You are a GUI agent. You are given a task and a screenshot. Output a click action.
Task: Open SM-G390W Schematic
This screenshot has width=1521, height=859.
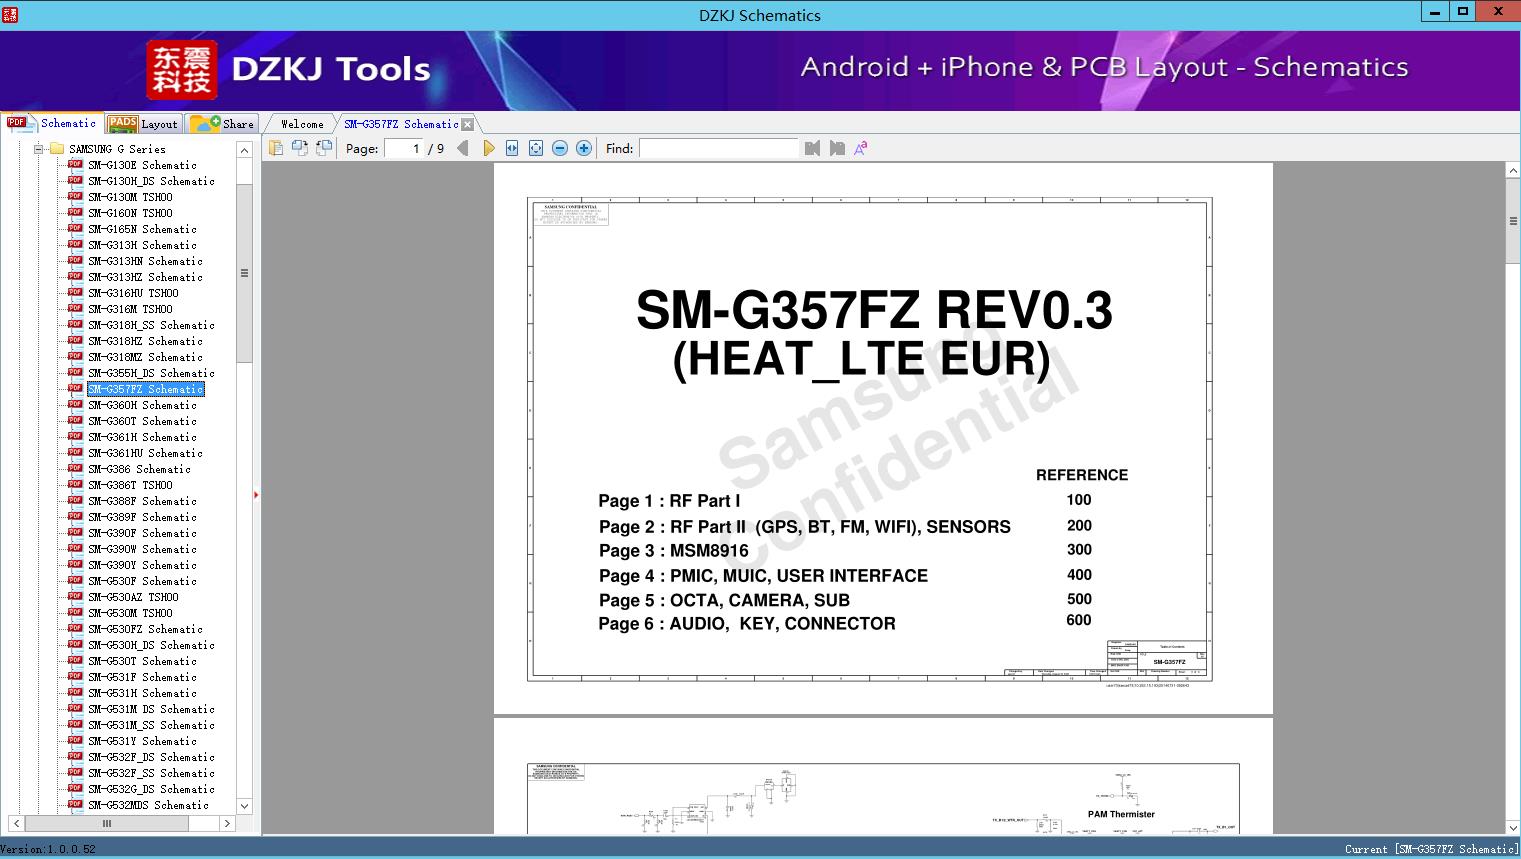click(x=142, y=549)
